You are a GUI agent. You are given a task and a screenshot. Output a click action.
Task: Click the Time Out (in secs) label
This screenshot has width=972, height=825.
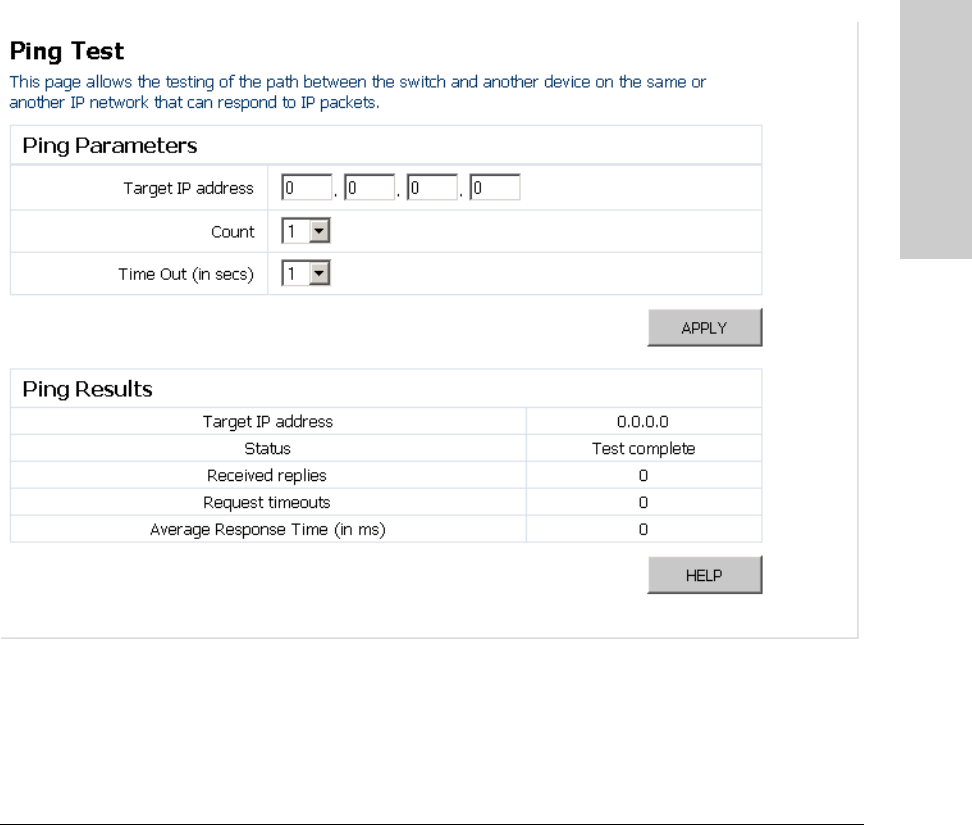[x=186, y=274]
